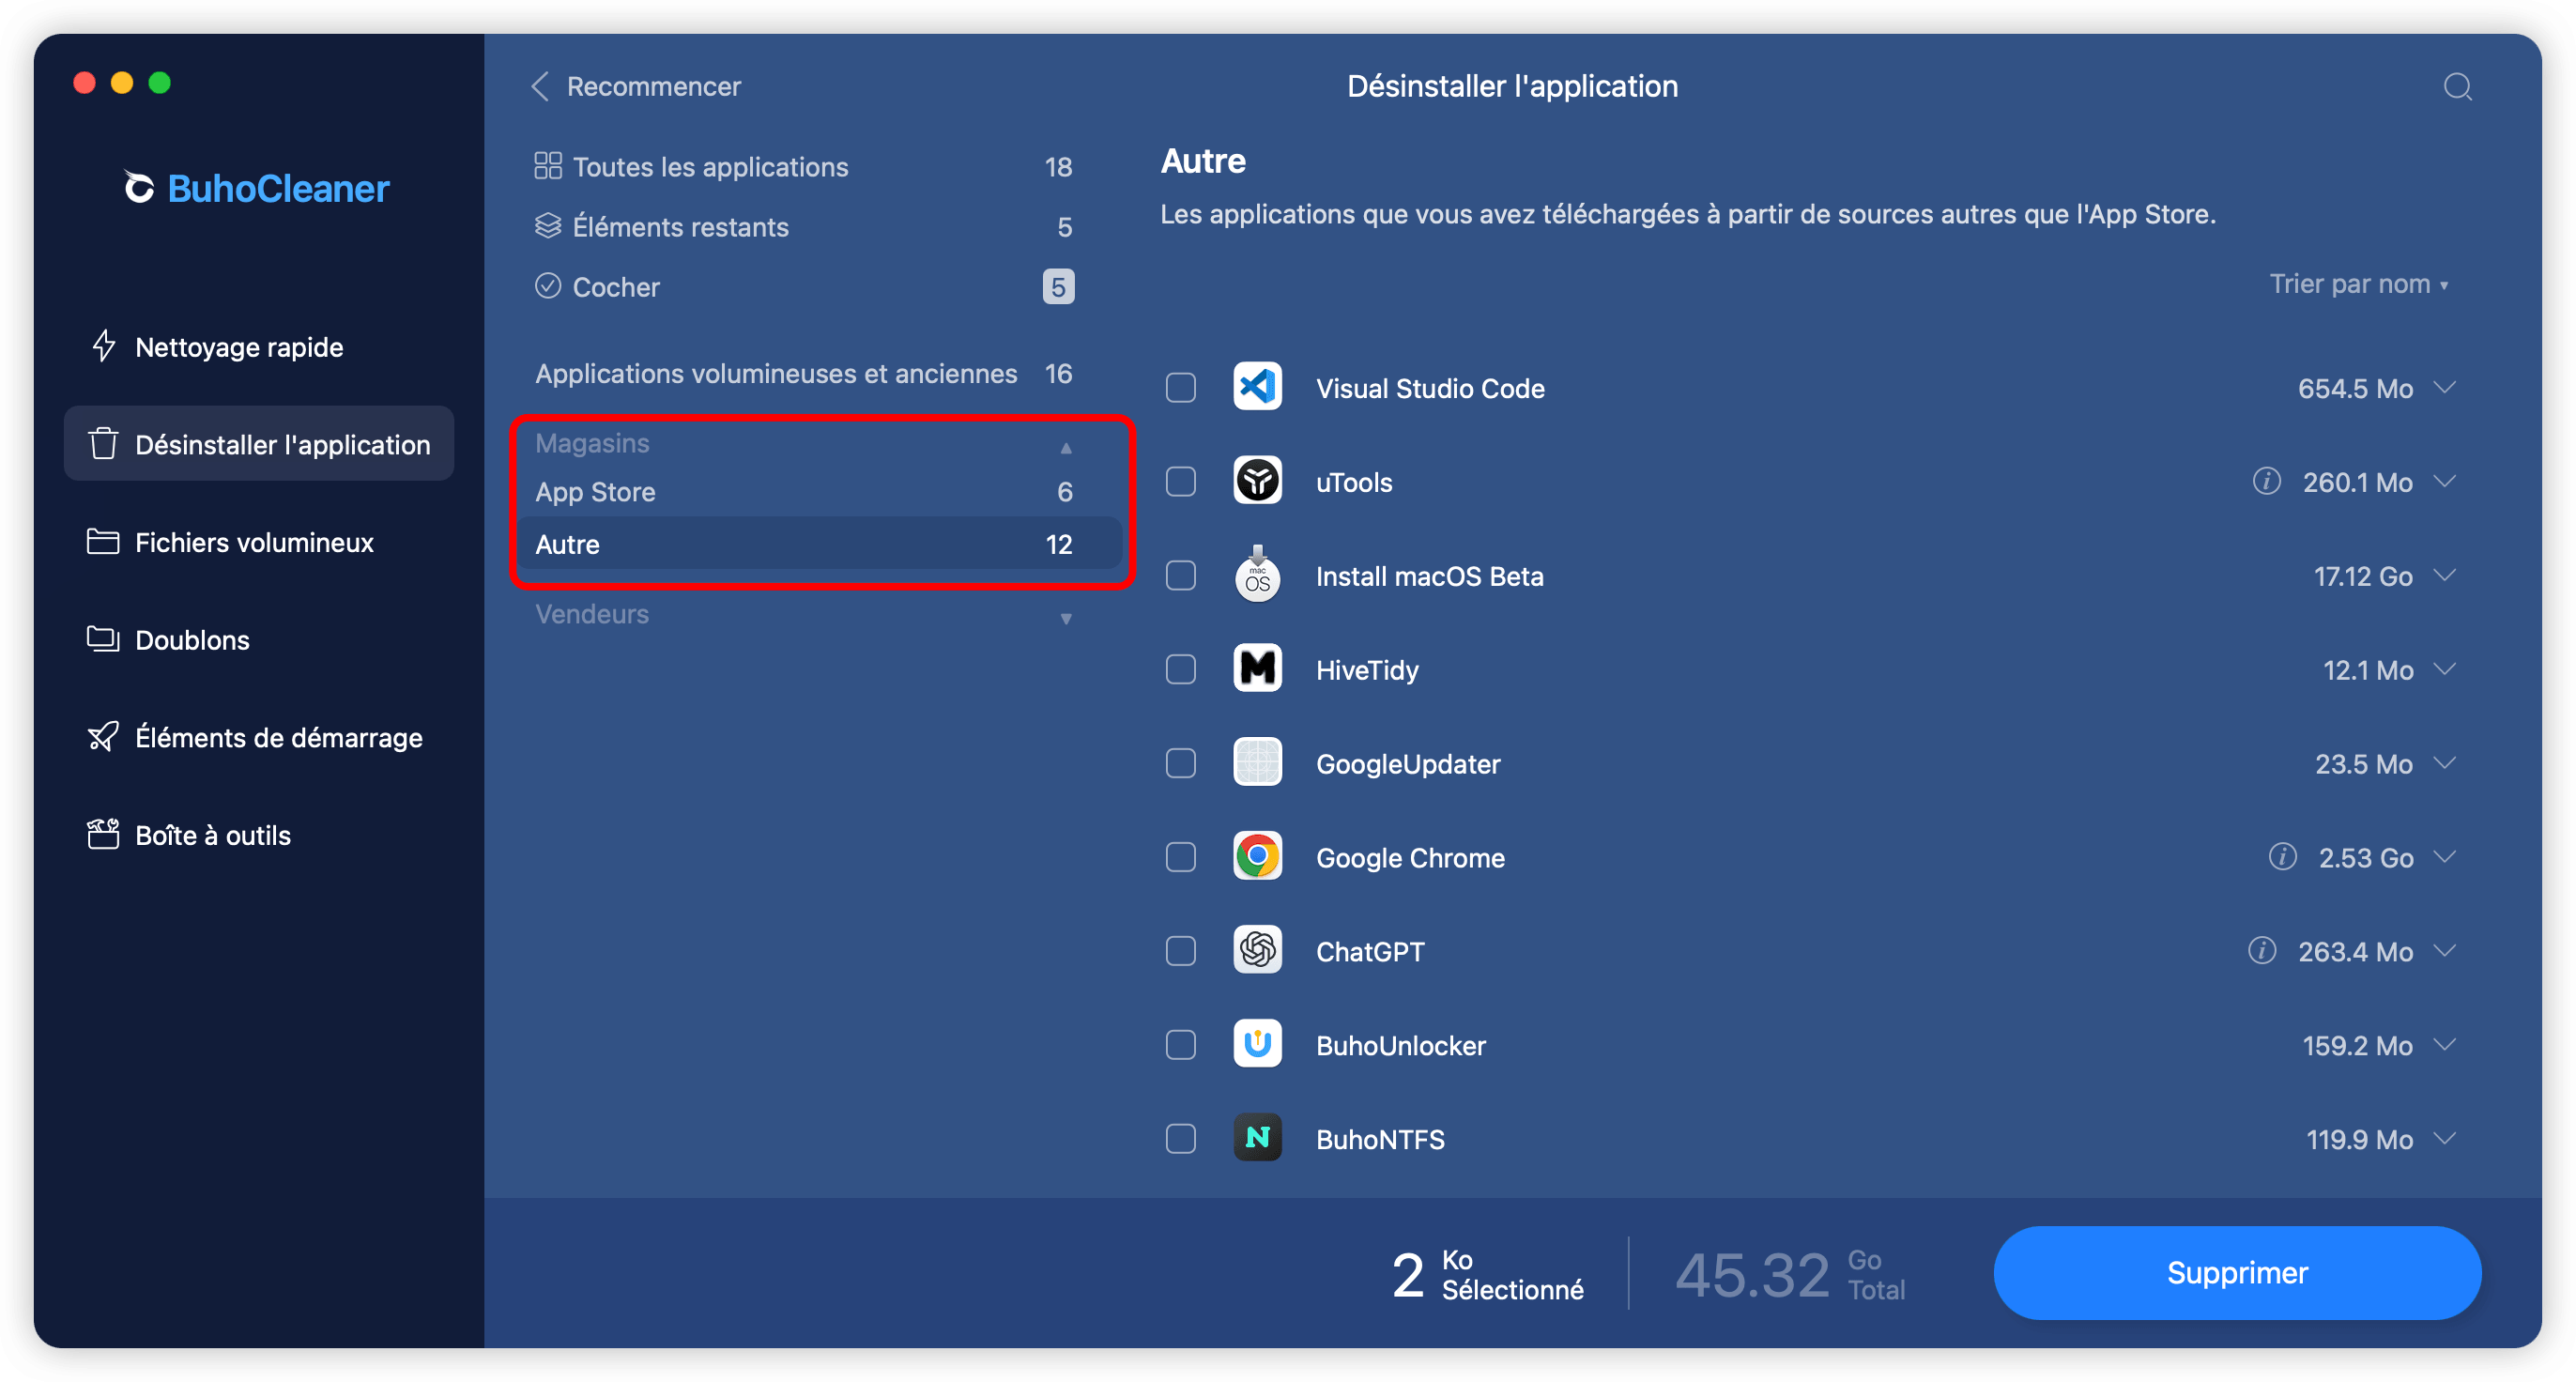Tick the GoogleUpdater checkbox
Screen dimensions: 2576x1382
[1180, 763]
